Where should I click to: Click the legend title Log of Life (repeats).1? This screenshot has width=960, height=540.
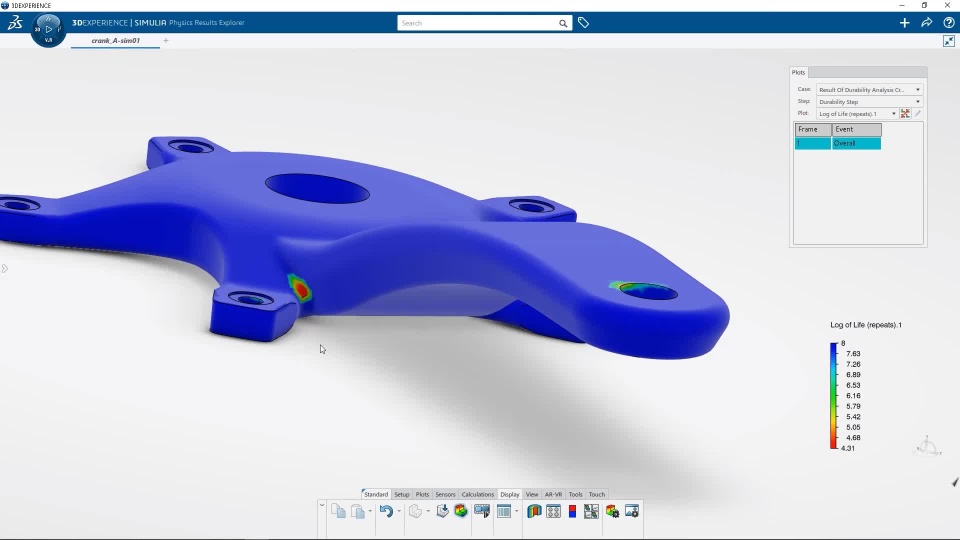866,325
